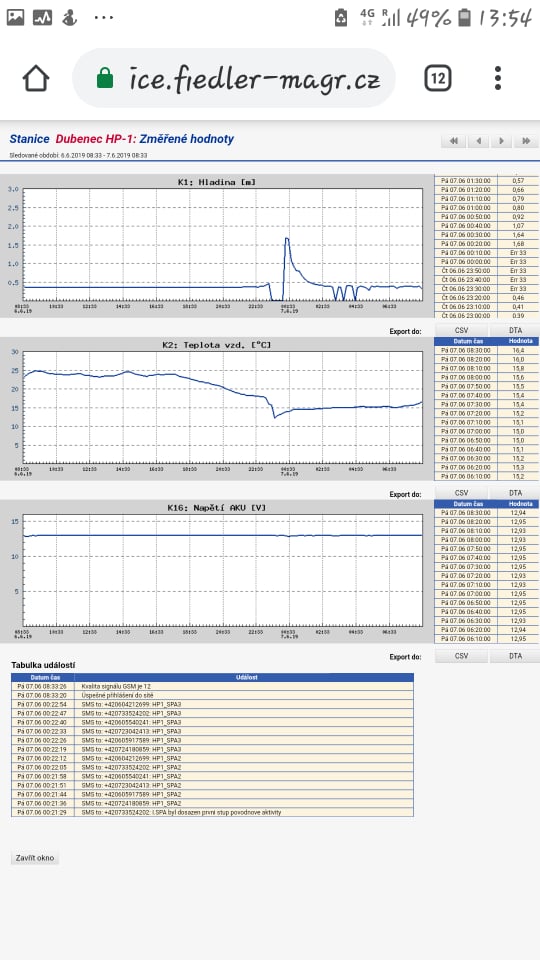The height and width of the screenshot is (960, 540).
Task: Open the tab switcher showing 12 tabs
Action: 438,78
